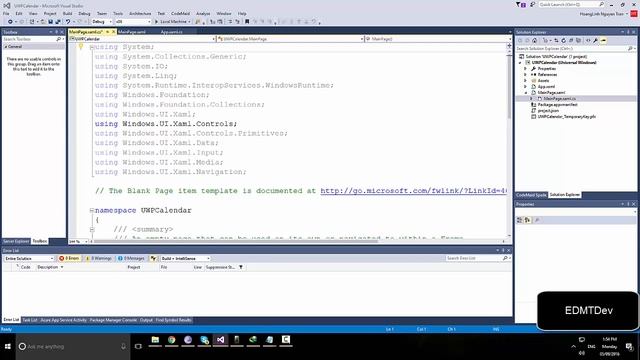Switch to the App.xaml.cs editor tab
This screenshot has width=640, height=360.
171,32
